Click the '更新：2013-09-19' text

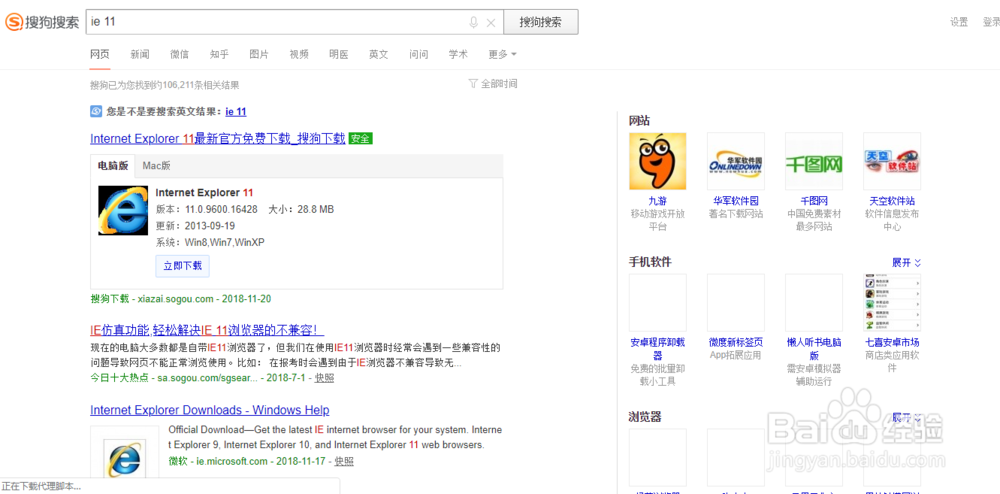[195, 226]
